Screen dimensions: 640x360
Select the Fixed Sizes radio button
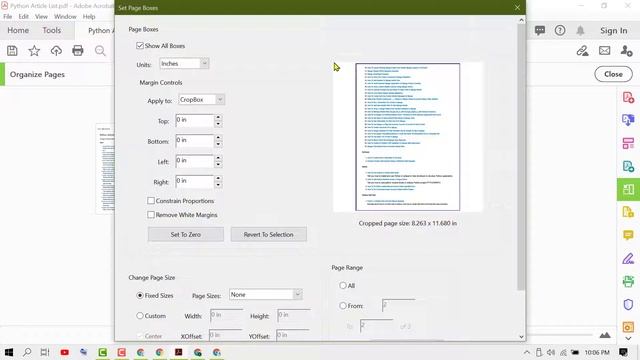point(140,296)
